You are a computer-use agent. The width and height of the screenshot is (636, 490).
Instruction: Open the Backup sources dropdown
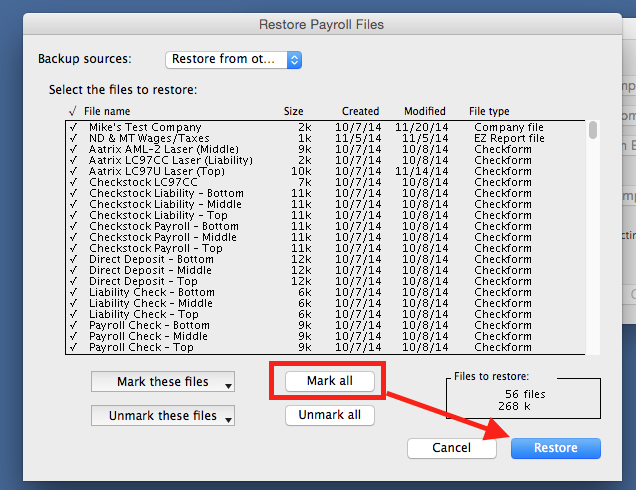click(x=232, y=59)
